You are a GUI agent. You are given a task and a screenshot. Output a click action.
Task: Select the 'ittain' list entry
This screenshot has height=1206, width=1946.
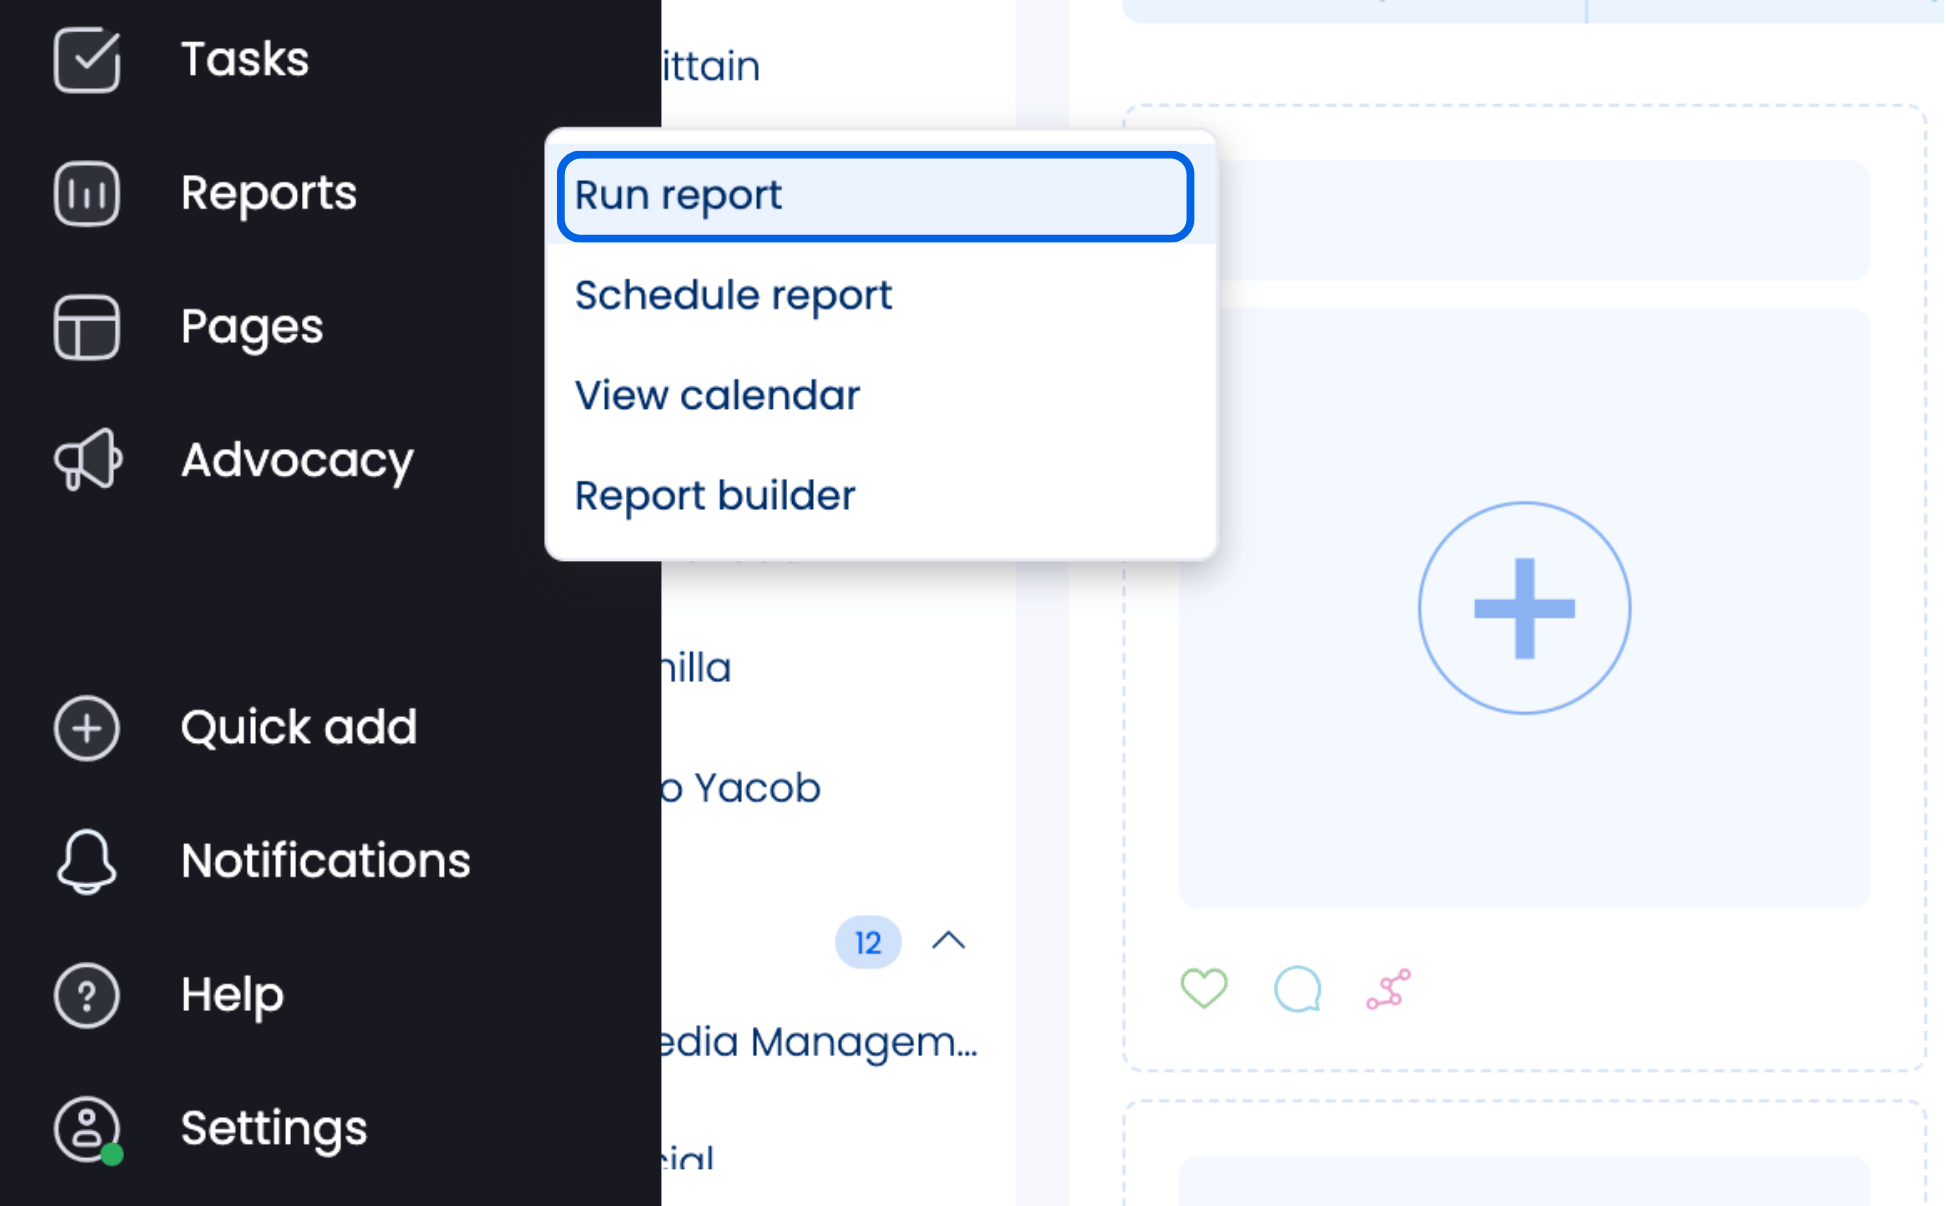[x=711, y=67]
